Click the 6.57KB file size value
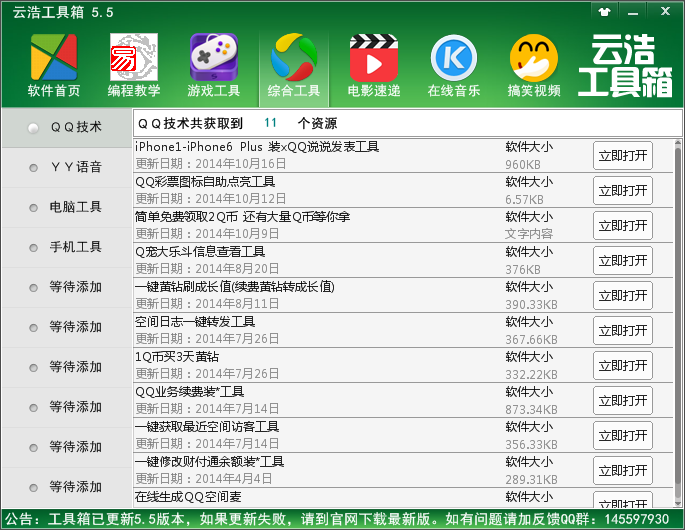 point(524,200)
